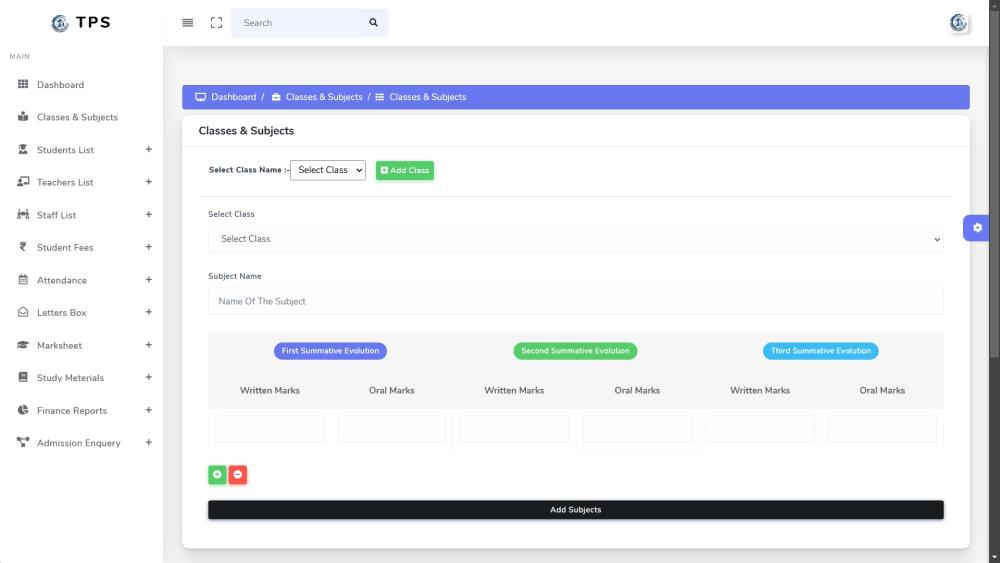
Task: Expand Letters Box plus sign
Action: pyautogui.click(x=149, y=312)
